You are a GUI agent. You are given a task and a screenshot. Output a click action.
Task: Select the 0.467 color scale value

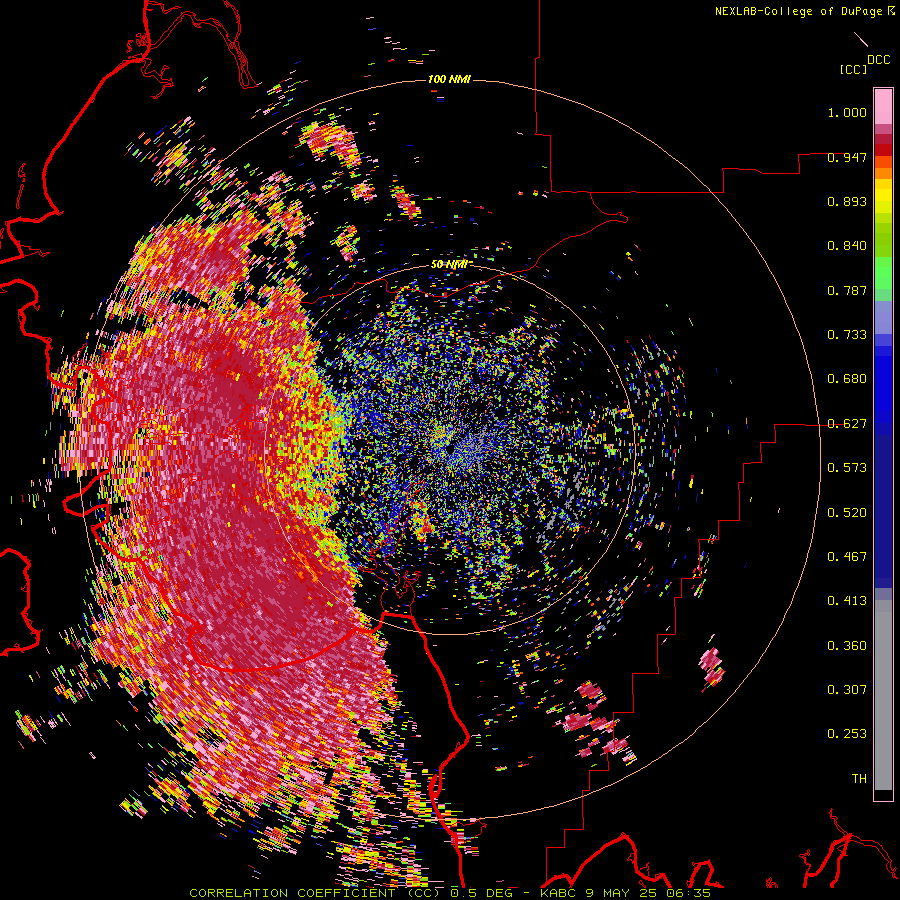847,557
